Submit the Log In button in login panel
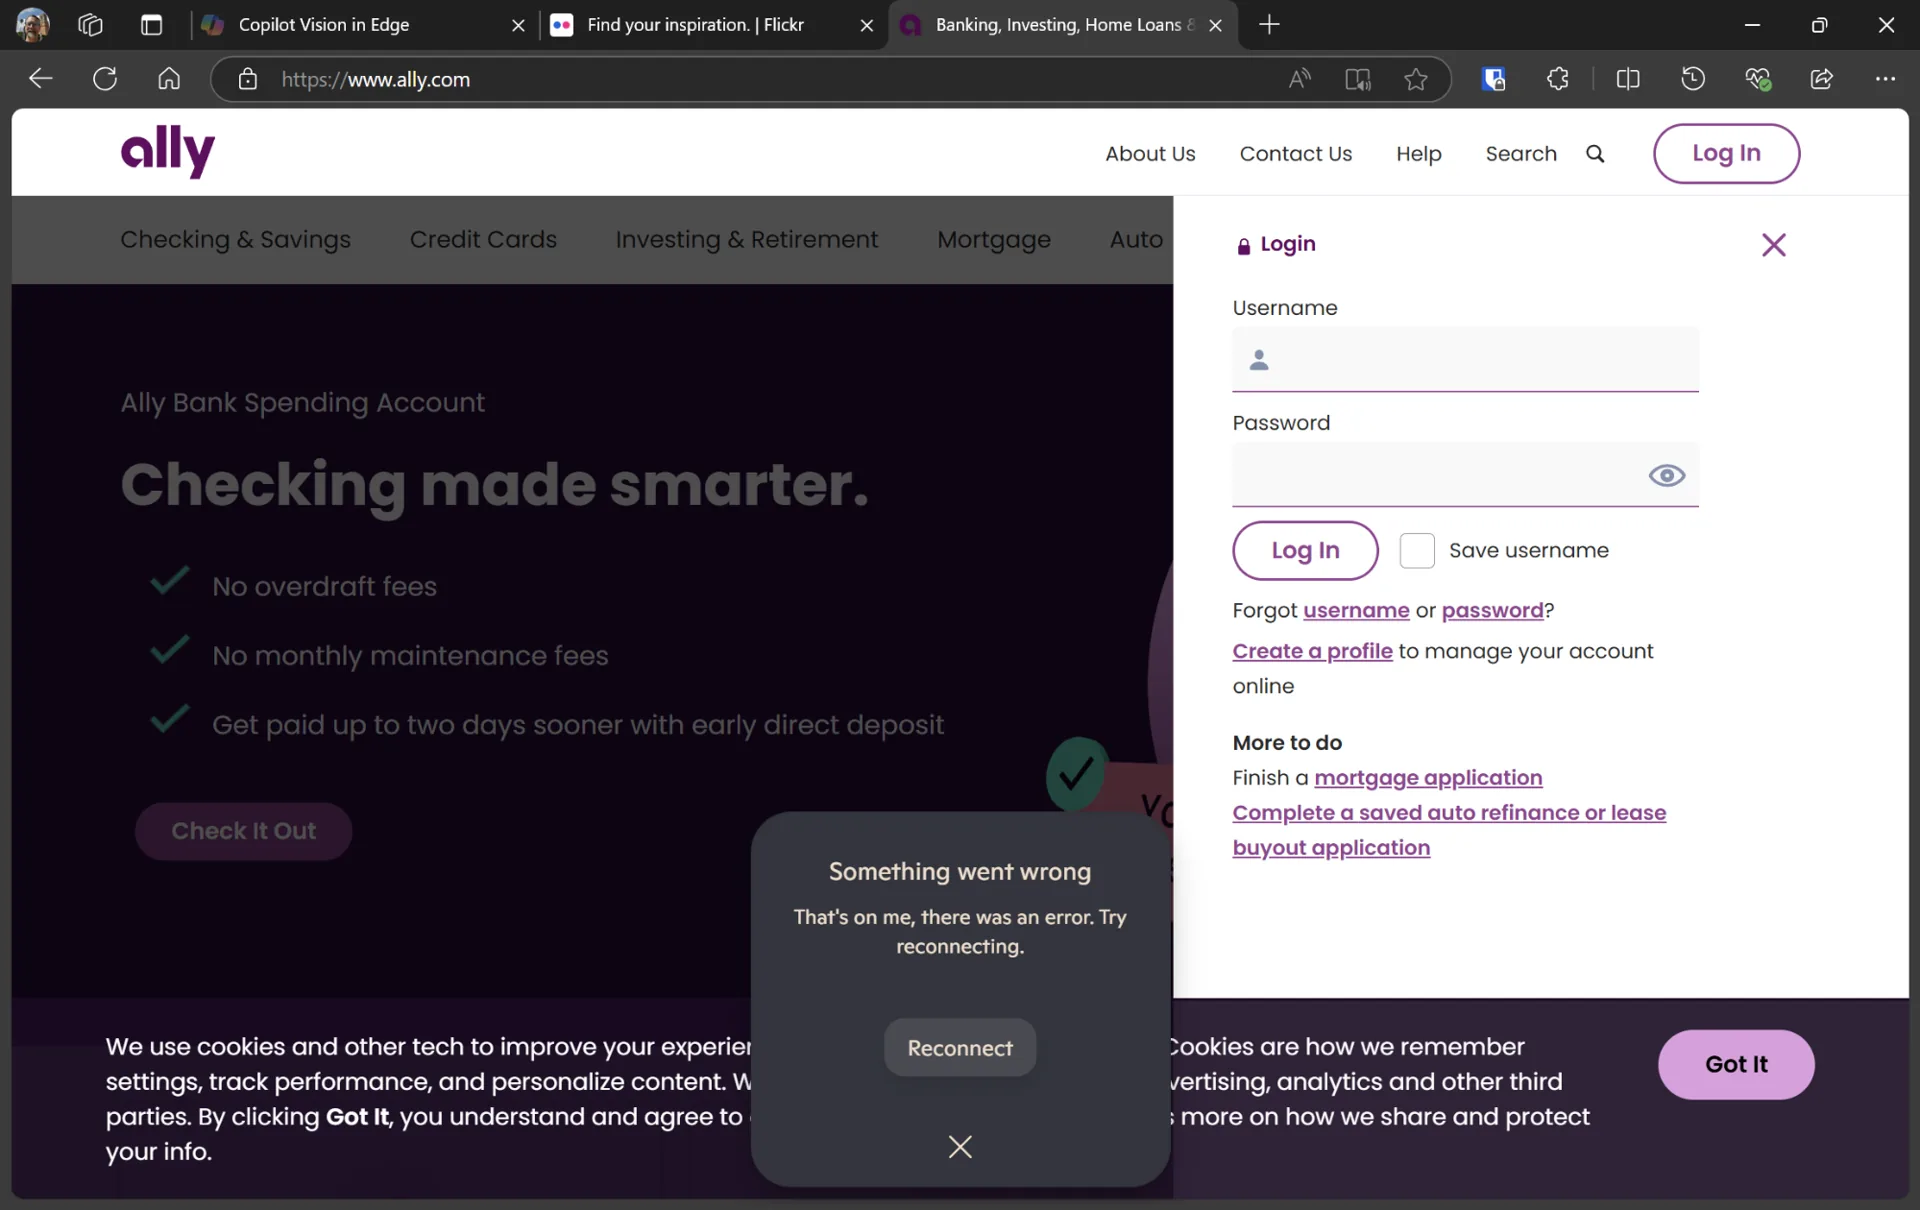 pyautogui.click(x=1305, y=551)
